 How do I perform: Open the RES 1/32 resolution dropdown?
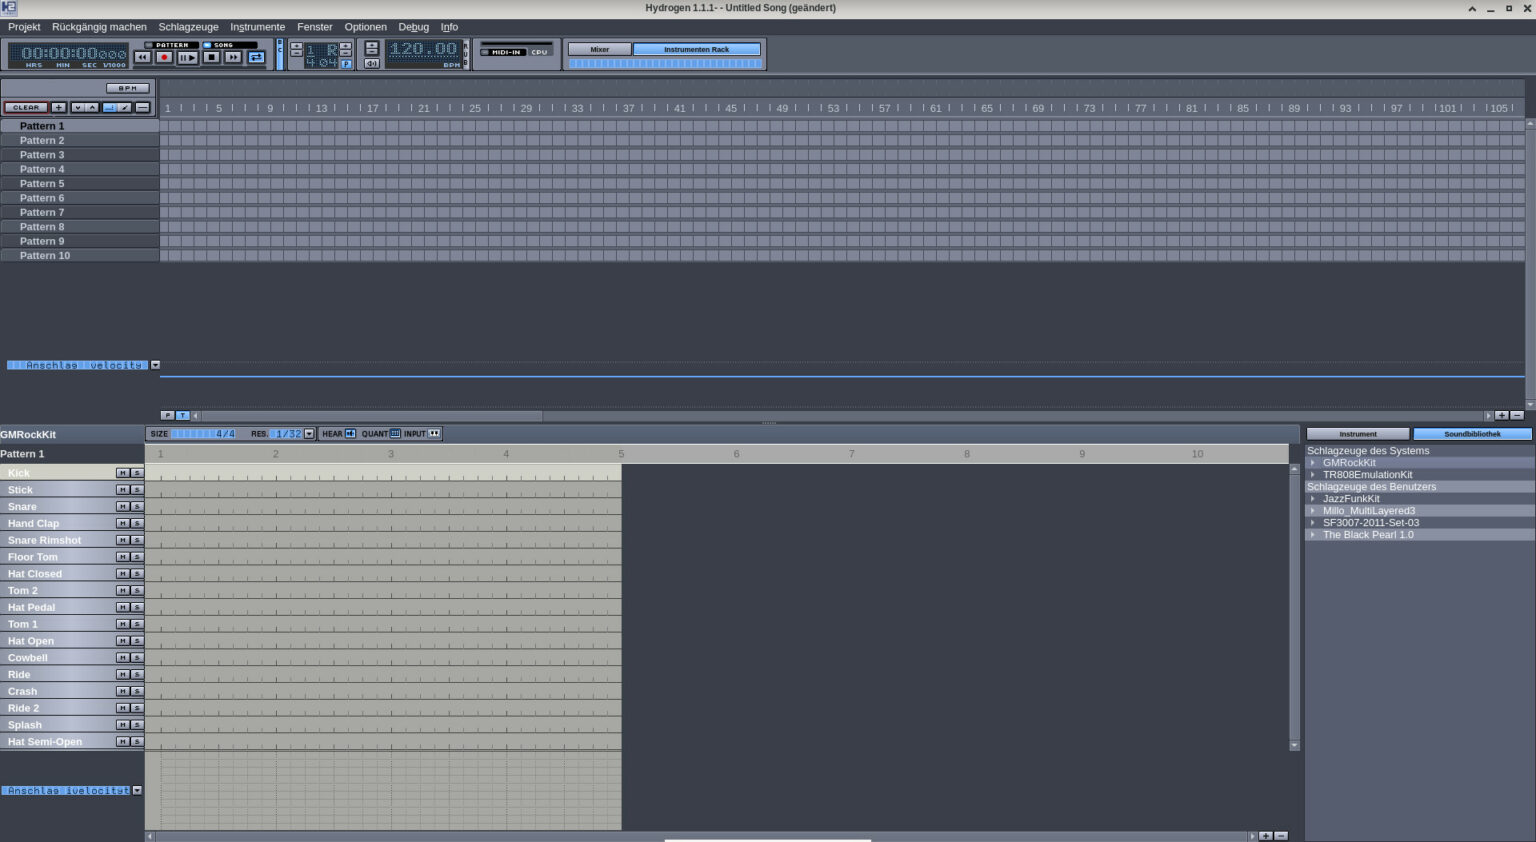point(308,433)
